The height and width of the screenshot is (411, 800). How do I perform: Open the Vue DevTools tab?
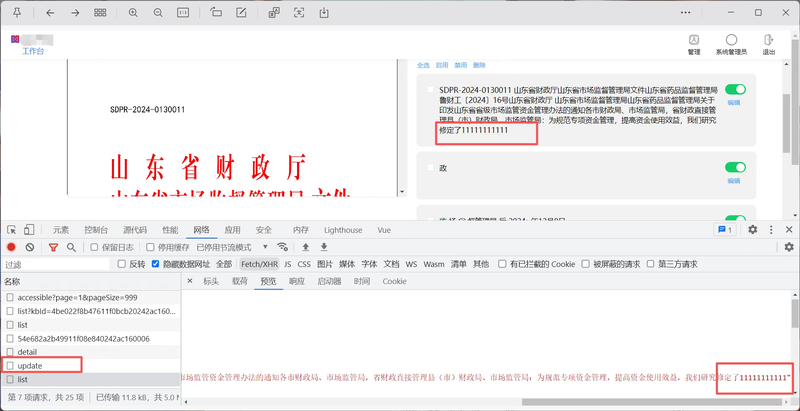coord(384,230)
